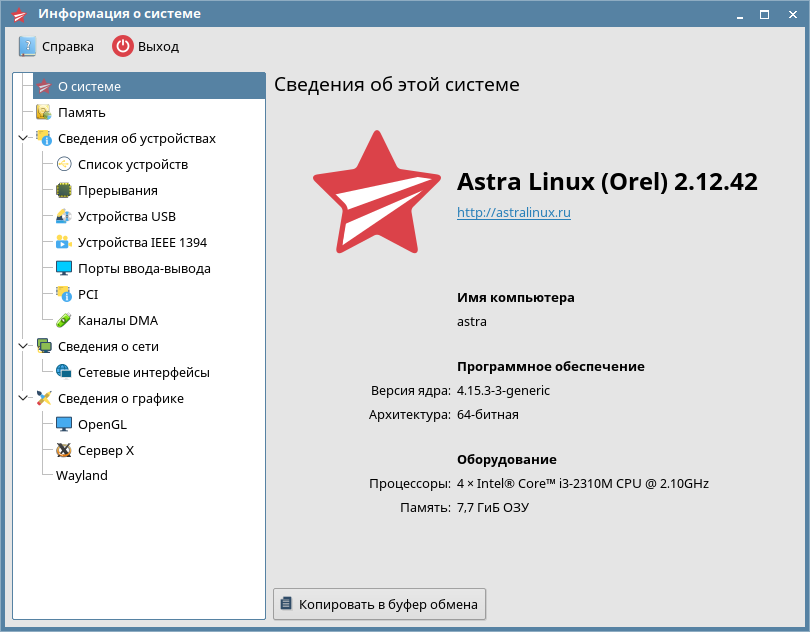
Task: Click the OpenGL monitor icon
Action: coord(64,424)
